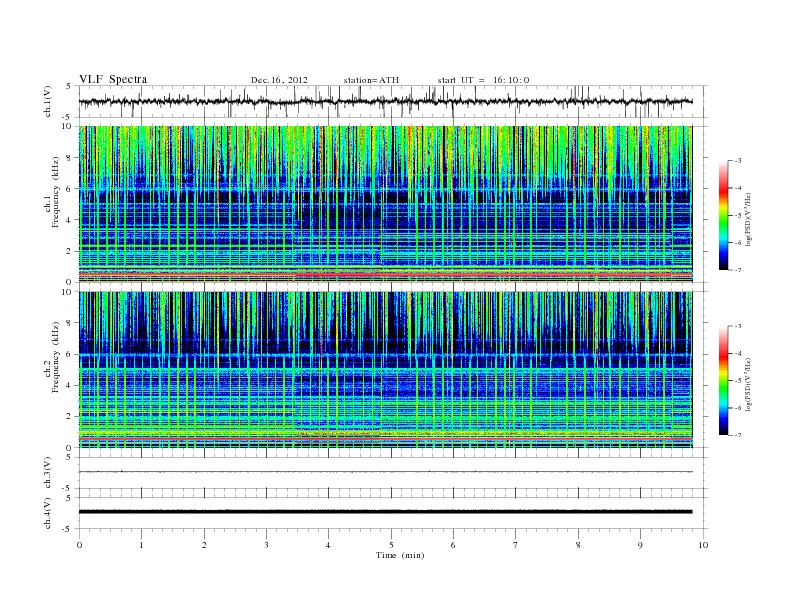Select the "start UT = 16:10:0" text
This screenshot has width=792, height=612.
coord(483,80)
